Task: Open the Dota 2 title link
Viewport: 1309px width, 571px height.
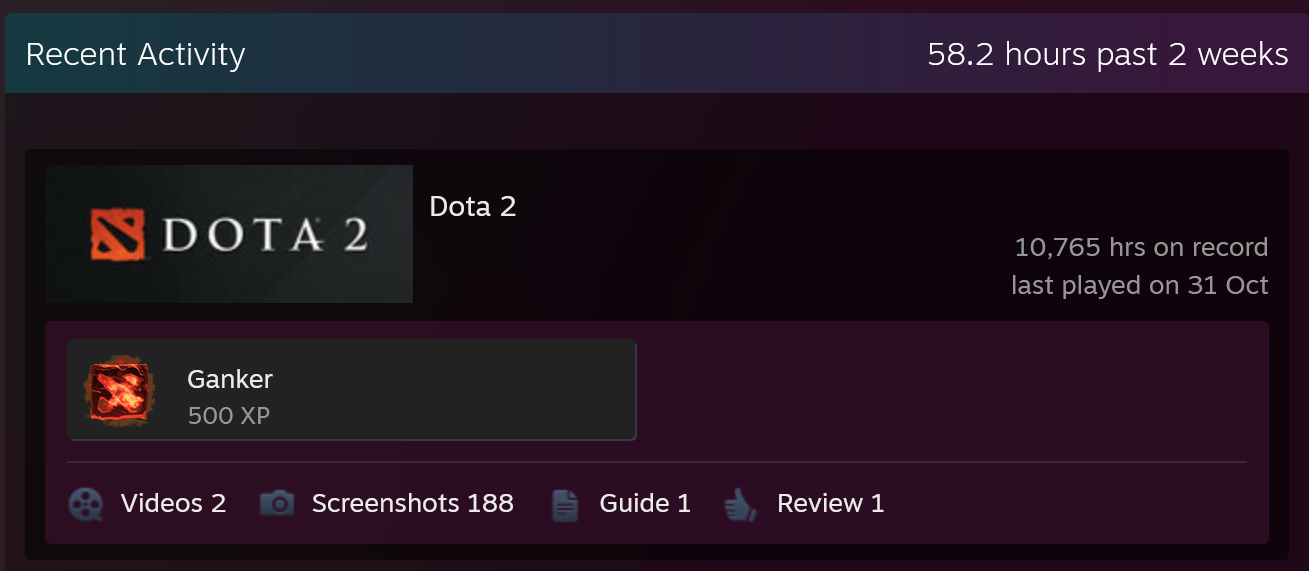Action: tap(472, 207)
